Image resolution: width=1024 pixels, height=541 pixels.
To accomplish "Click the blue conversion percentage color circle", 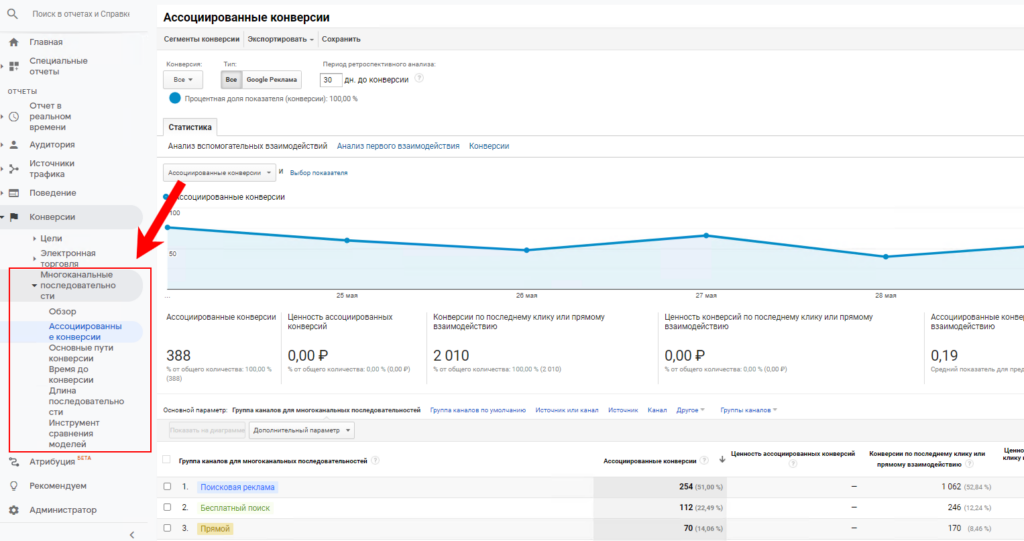I will click(175, 98).
